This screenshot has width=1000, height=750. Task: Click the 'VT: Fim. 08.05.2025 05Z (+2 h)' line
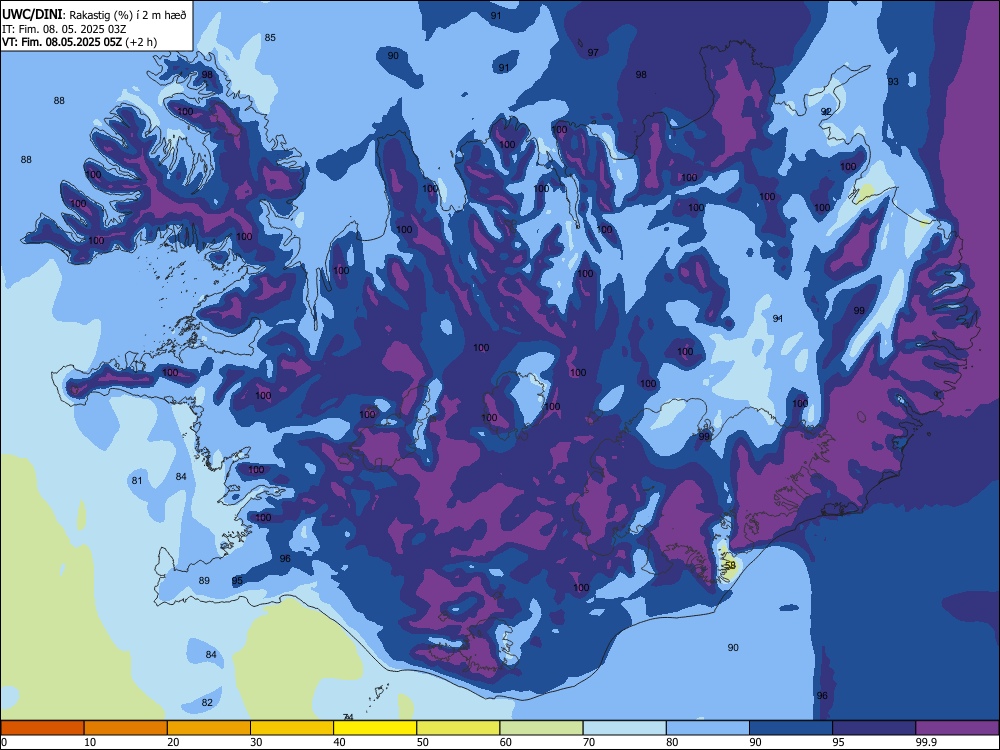click(79, 42)
